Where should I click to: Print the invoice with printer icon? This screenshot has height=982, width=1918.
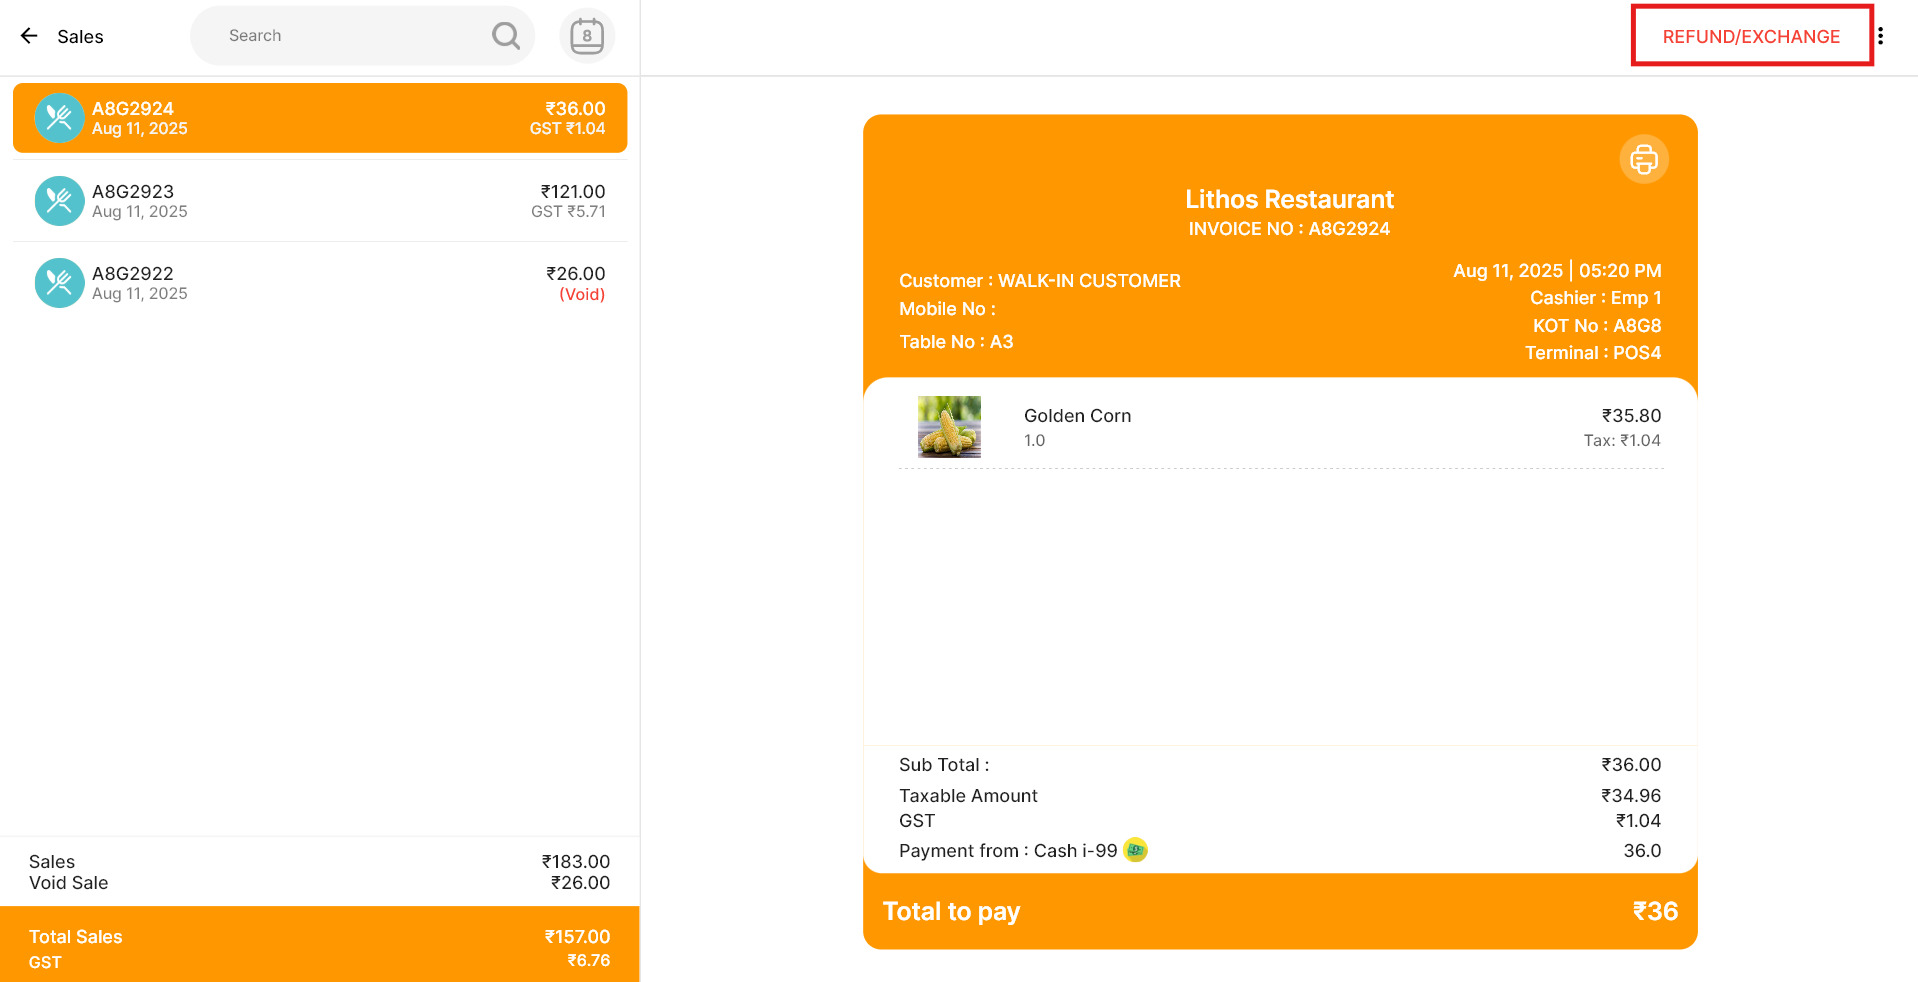pos(1644,159)
